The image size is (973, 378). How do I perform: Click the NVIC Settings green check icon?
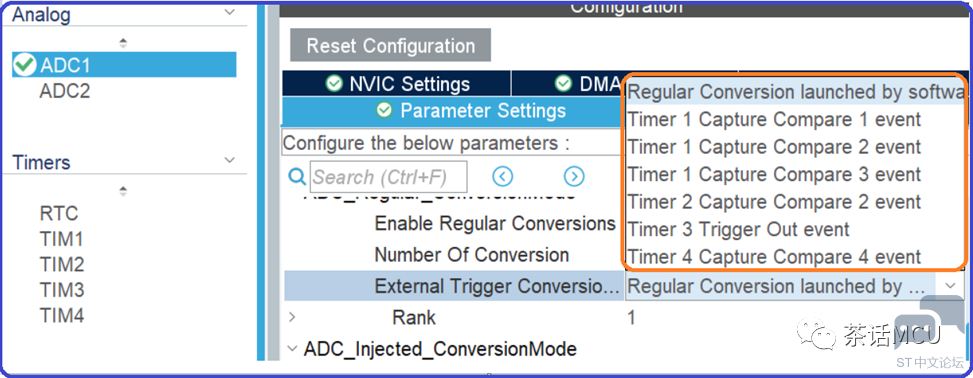click(334, 83)
